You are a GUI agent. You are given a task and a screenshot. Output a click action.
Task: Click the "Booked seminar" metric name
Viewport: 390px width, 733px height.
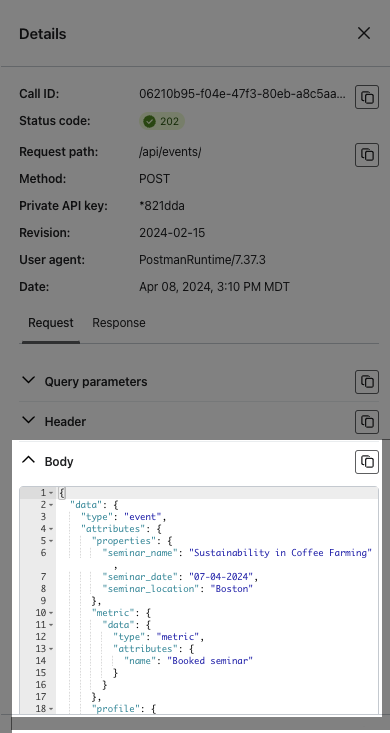210,661
